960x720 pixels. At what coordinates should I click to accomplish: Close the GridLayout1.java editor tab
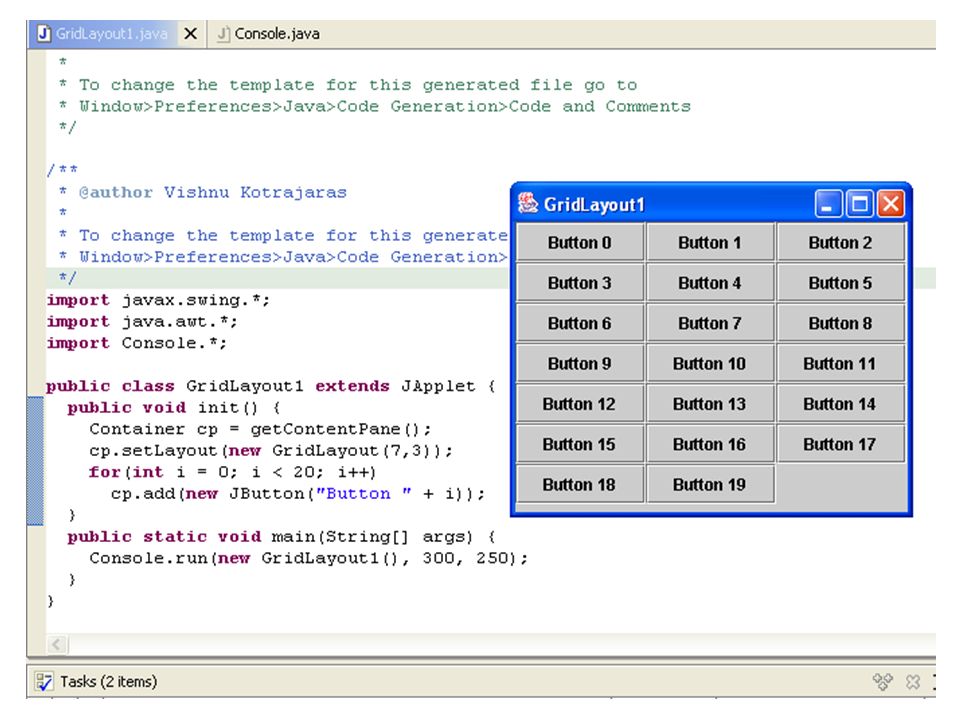click(190, 34)
